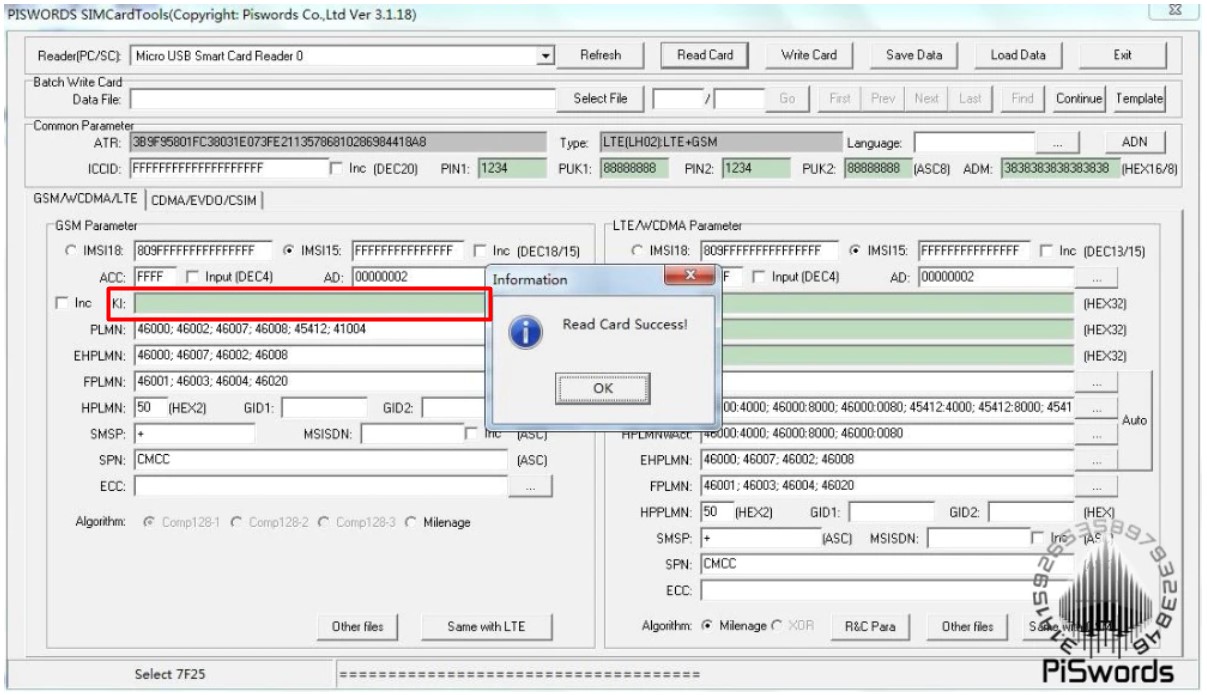Click the Go button in Batch Write
This screenshot has width=1207, height=695.
point(788,99)
